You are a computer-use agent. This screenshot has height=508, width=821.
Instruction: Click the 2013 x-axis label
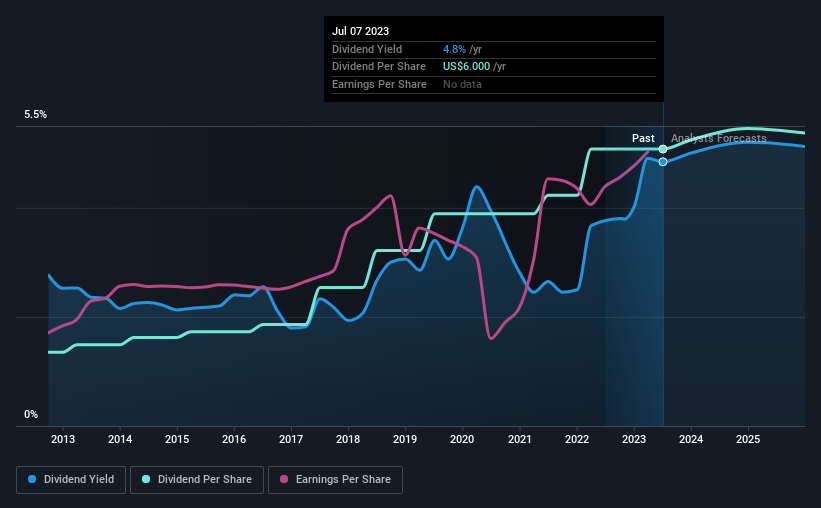[x=63, y=439]
